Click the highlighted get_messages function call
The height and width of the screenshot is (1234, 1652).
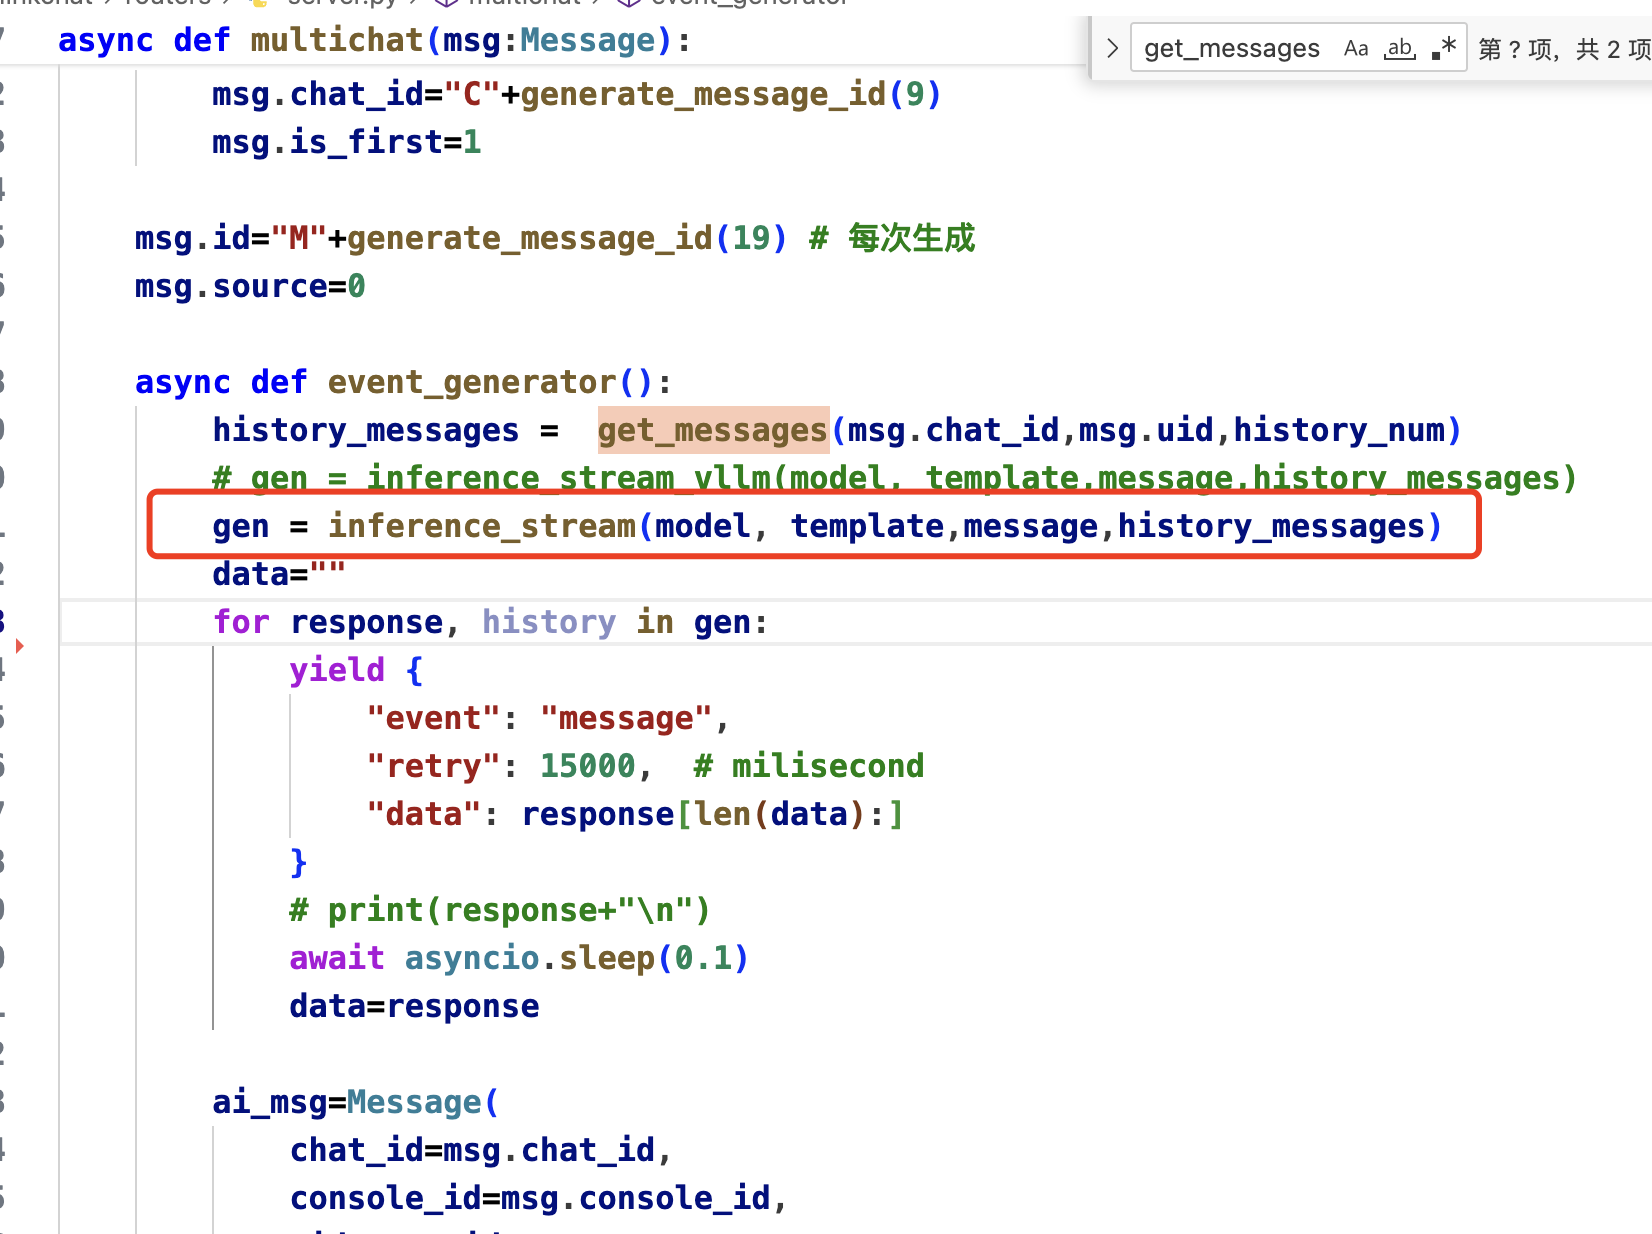713,430
